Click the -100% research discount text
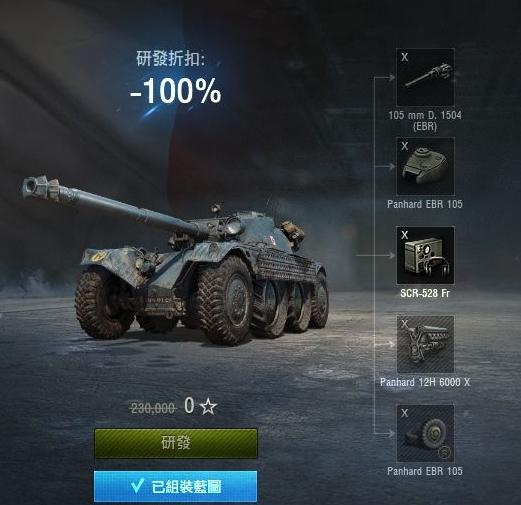The height and width of the screenshot is (505, 521). click(x=176, y=91)
